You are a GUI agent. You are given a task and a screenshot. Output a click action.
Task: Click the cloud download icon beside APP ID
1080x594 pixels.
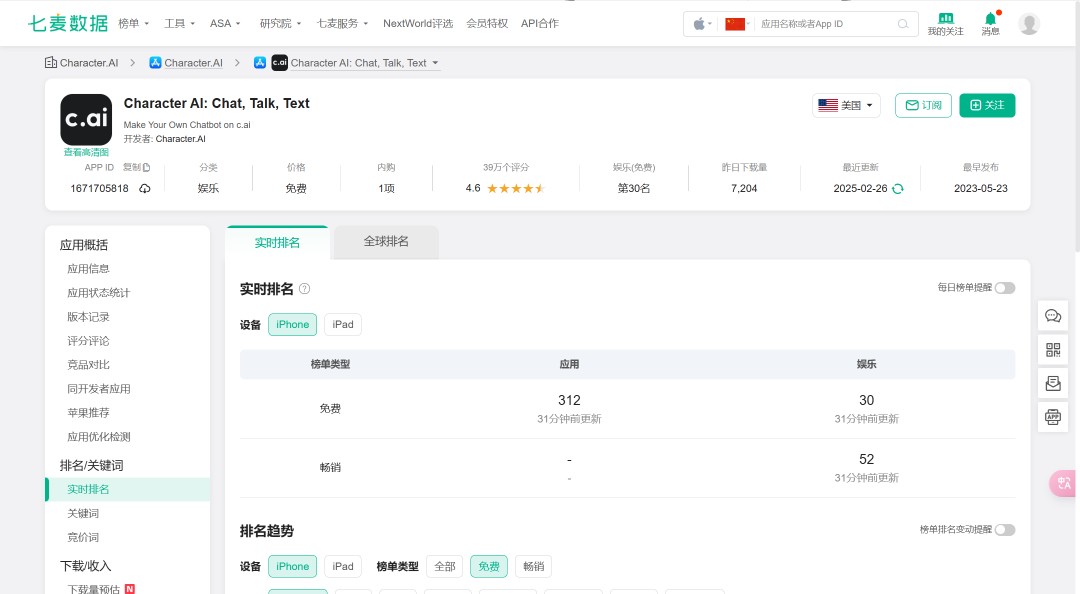(145, 189)
